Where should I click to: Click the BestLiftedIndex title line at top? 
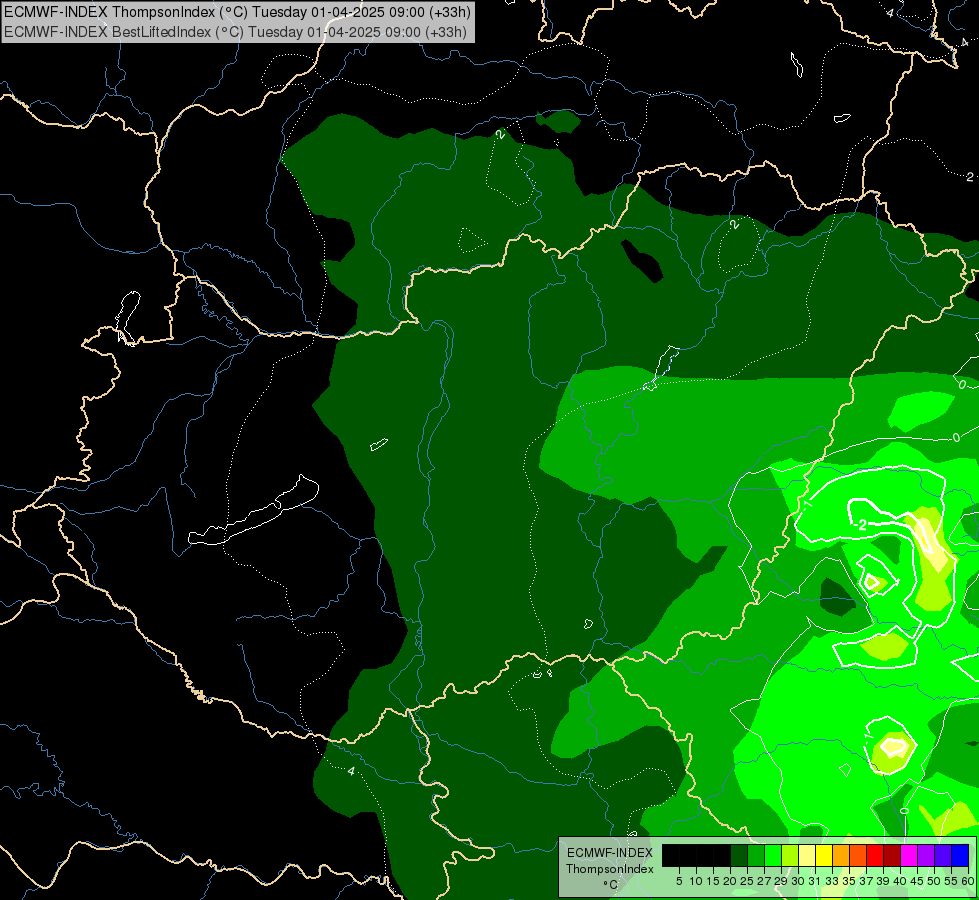tap(235, 32)
